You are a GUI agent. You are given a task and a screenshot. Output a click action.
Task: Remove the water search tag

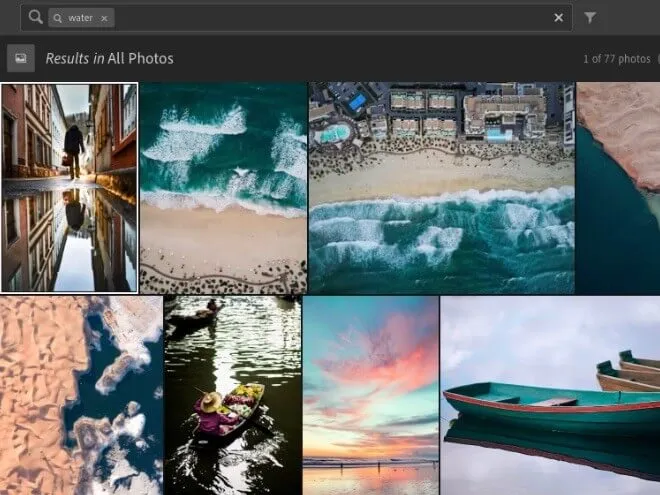click(104, 18)
